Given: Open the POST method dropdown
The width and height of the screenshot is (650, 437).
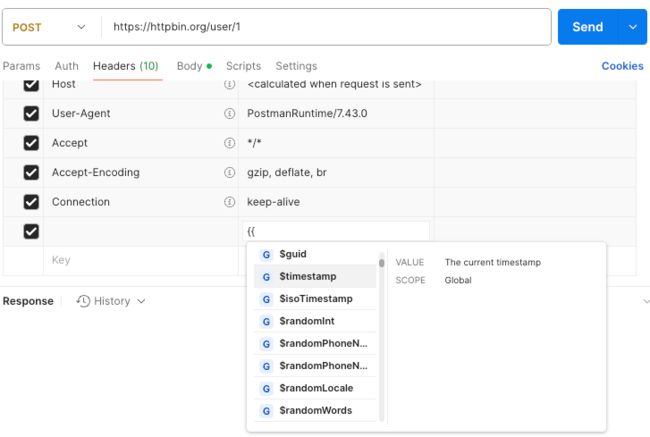Looking at the screenshot, I should tap(49, 27).
